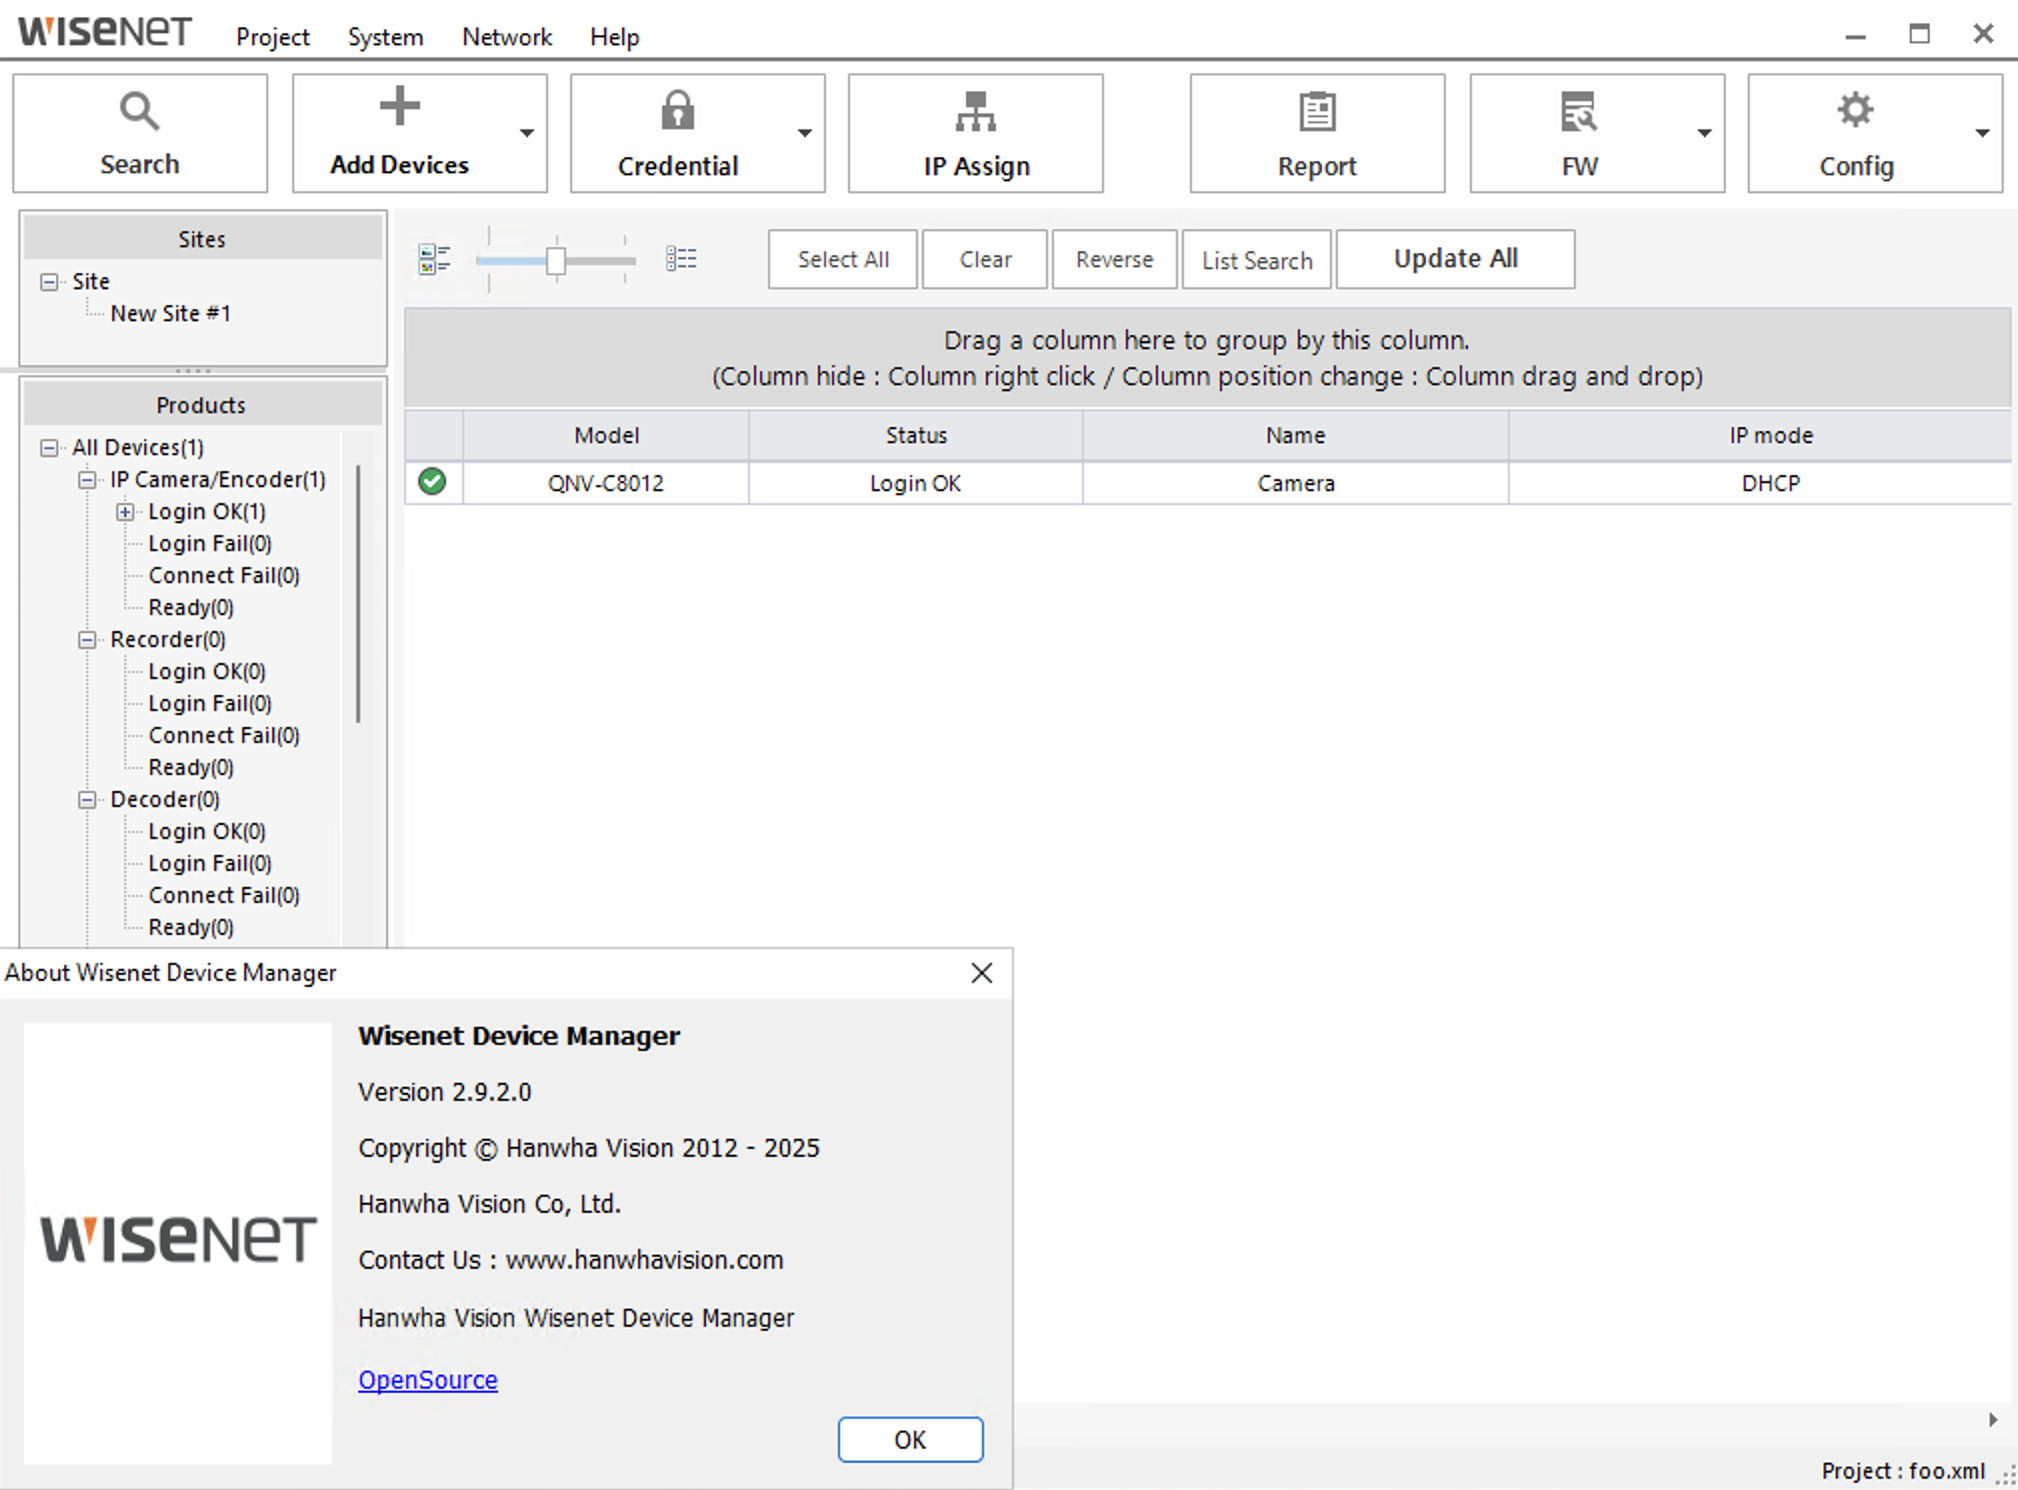The width and height of the screenshot is (2018, 1490).
Task: Select New Site #1 in Sites tree
Action: pos(170,313)
